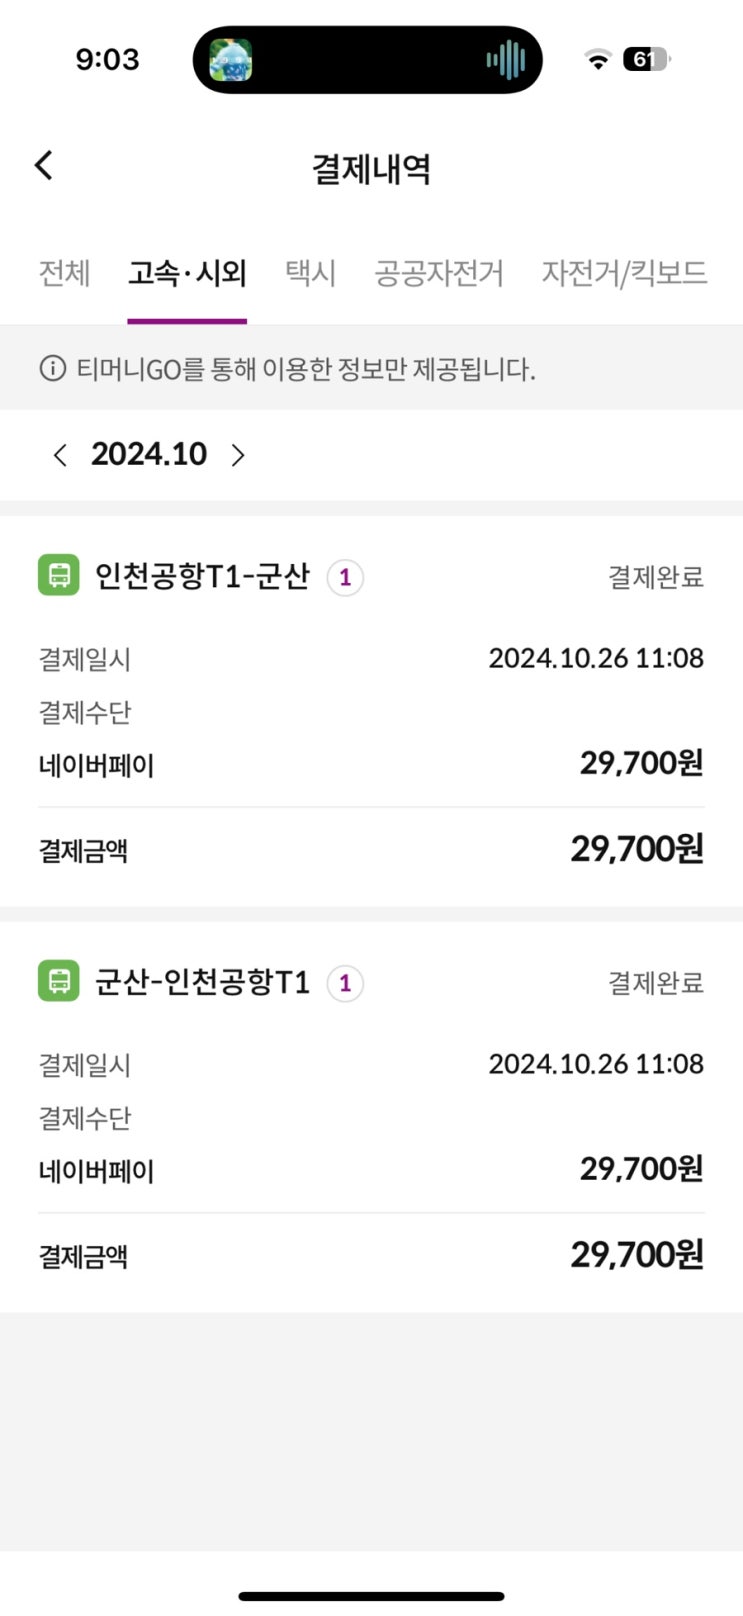
Task: Switch to the 택시 tab
Action: point(310,273)
